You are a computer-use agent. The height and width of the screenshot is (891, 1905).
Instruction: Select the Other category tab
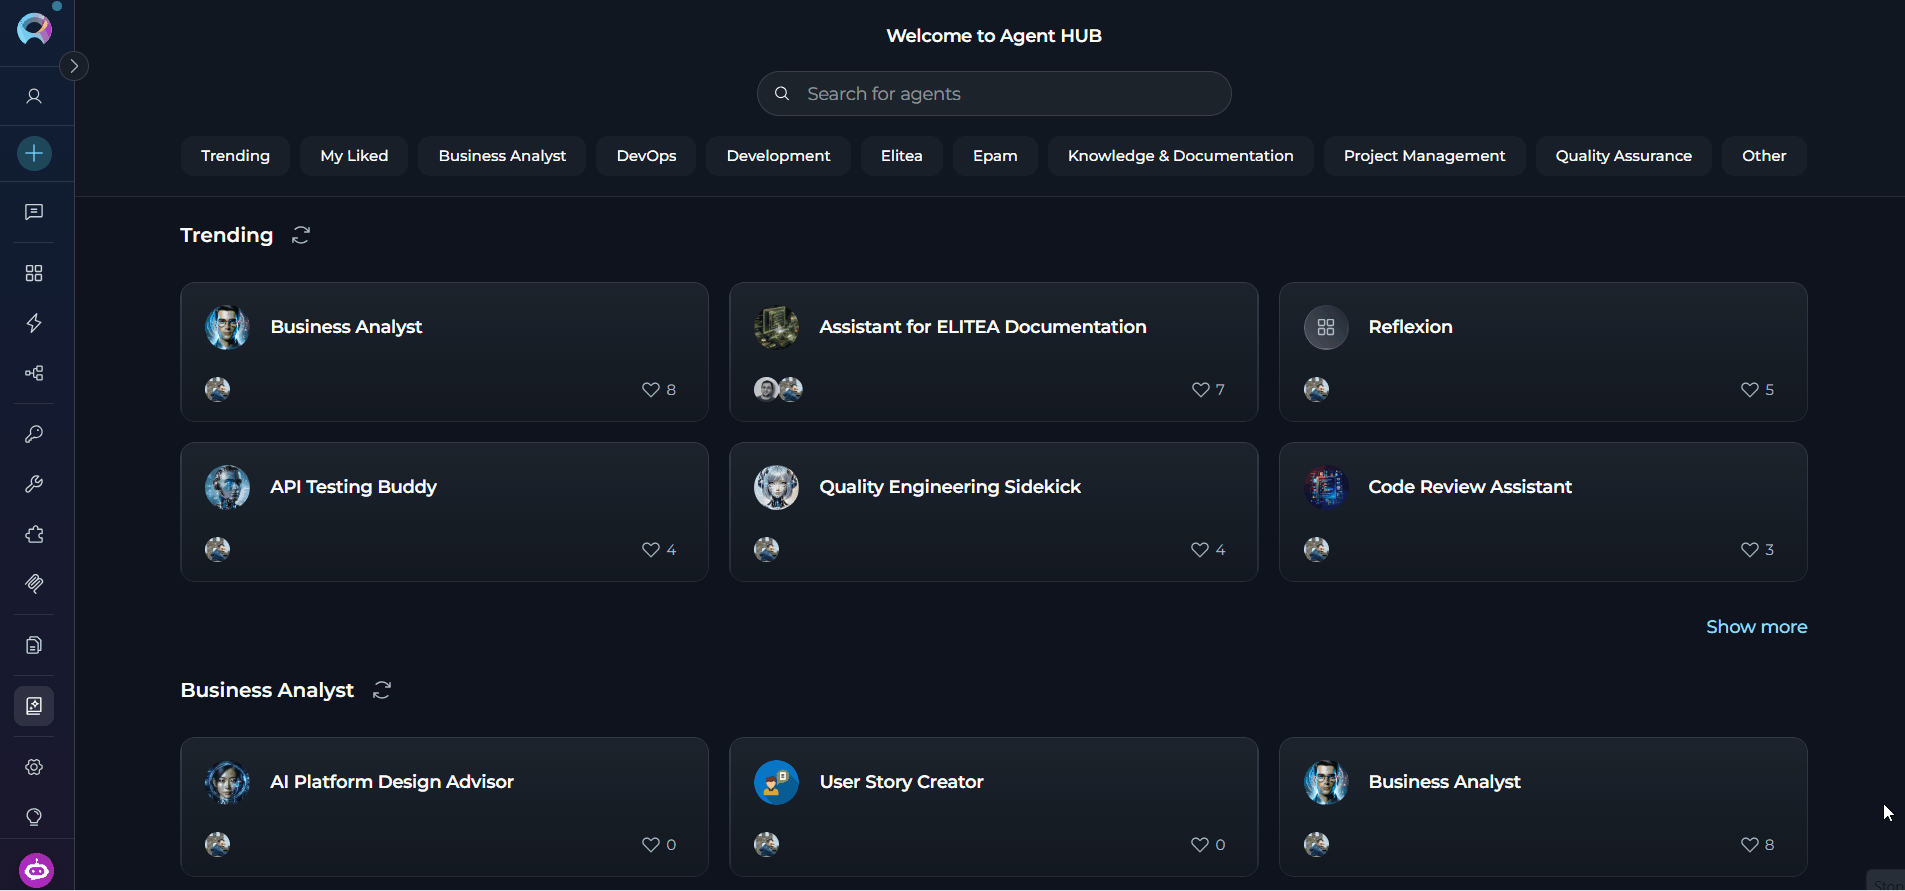click(x=1764, y=156)
